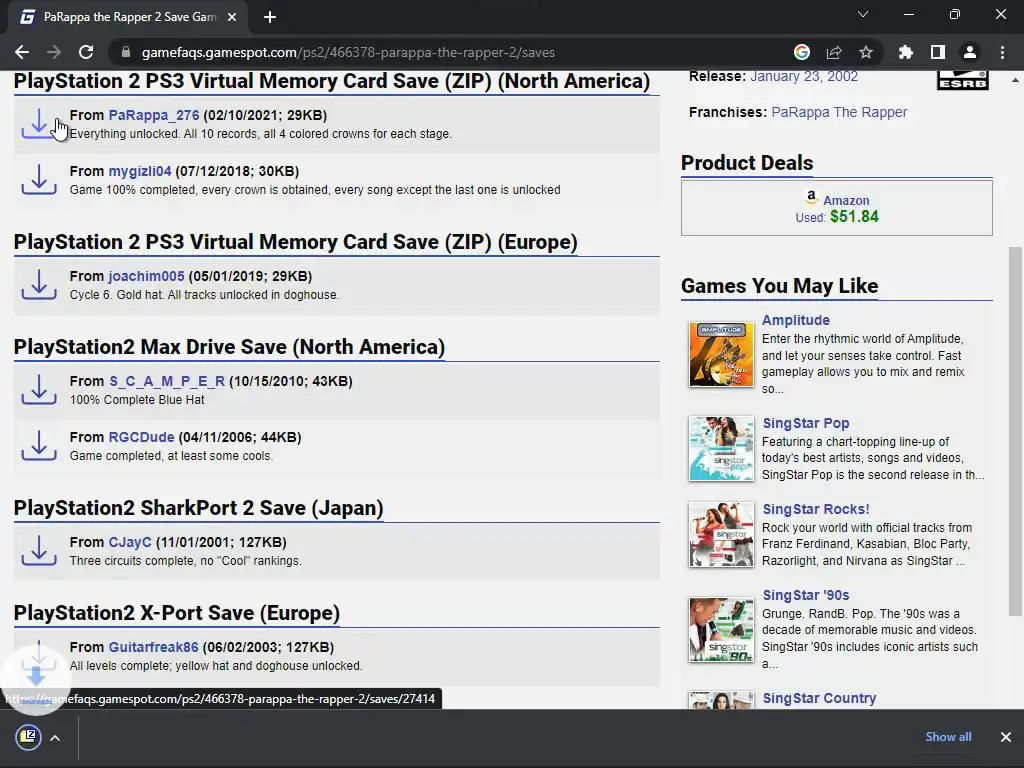Reload the current page
Screen dimensions: 1024x768
point(86,52)
